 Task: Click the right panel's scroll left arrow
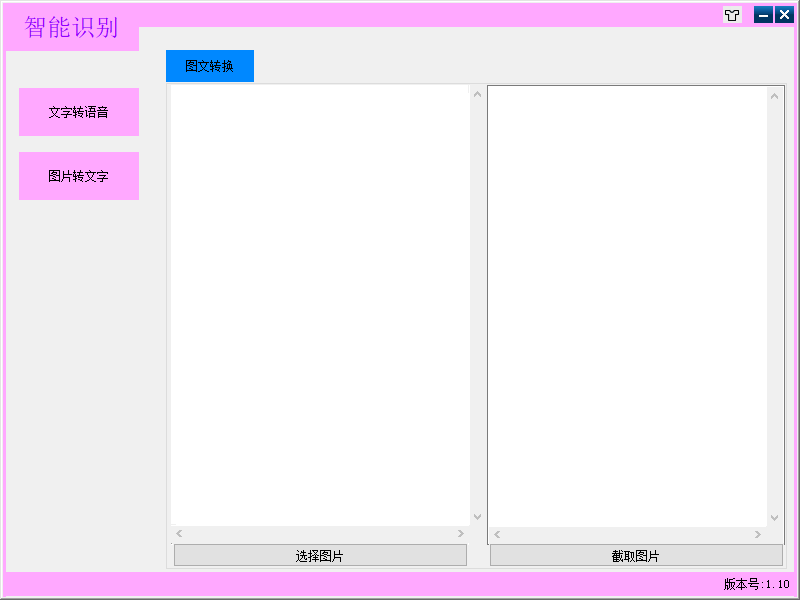[497, 535]
